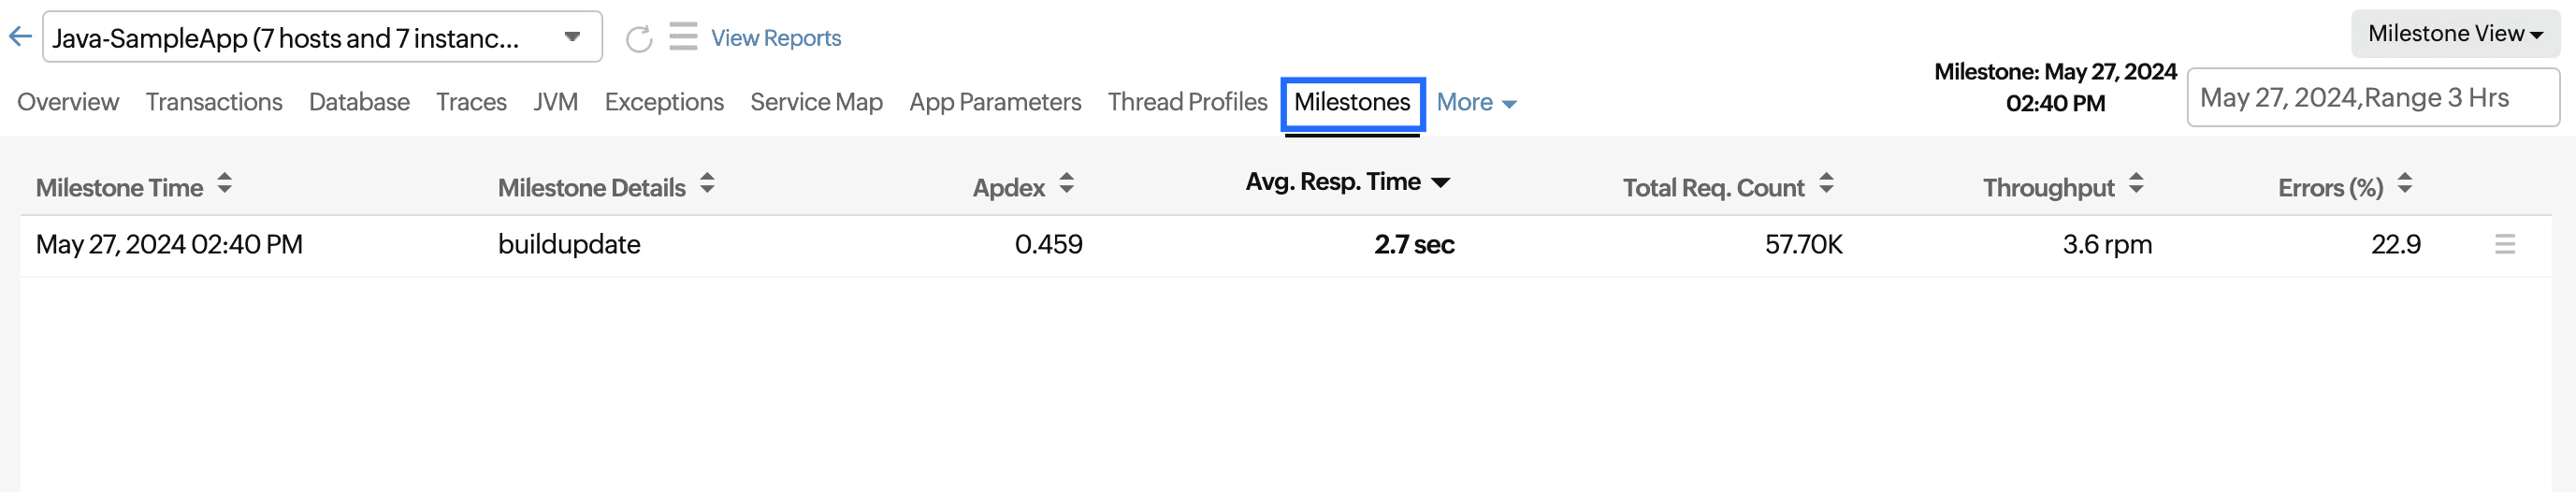Sort by Total Req. Count column
2576x492 pixels.
coord(1826,184)
